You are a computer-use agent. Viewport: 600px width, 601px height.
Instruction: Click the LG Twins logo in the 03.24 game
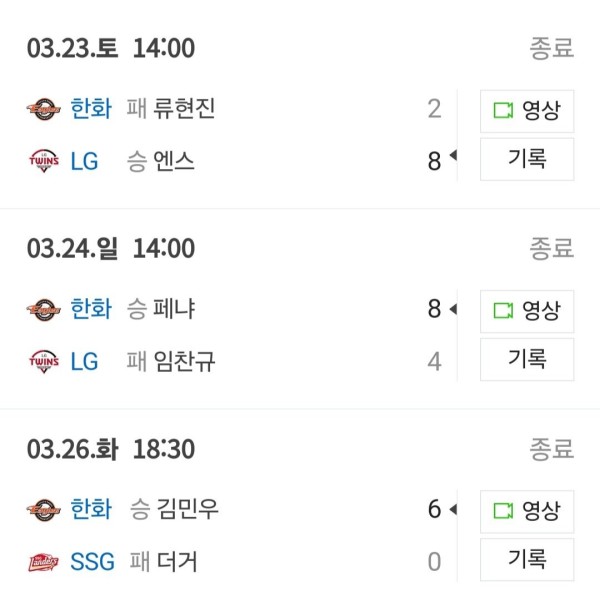pos(44,361)
